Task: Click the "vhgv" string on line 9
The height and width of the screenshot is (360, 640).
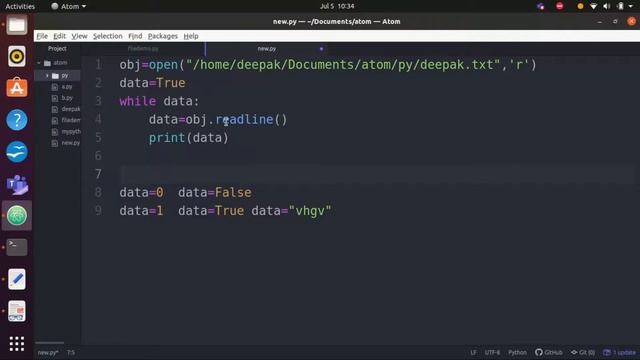Action: point(310,211)
